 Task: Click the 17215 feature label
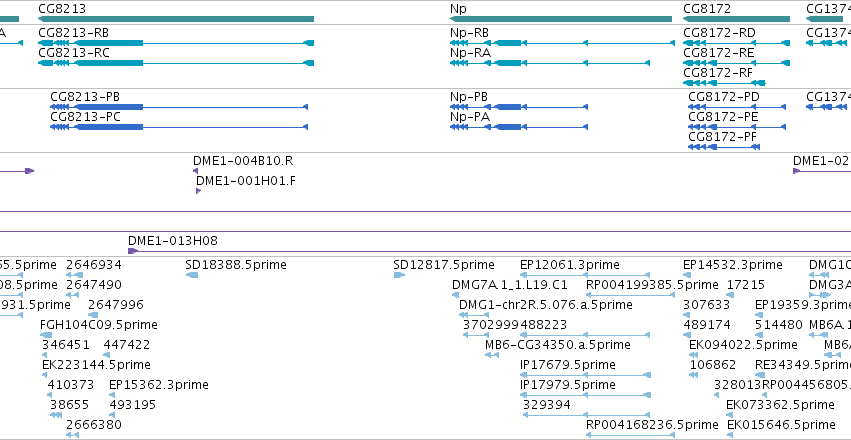746,285
